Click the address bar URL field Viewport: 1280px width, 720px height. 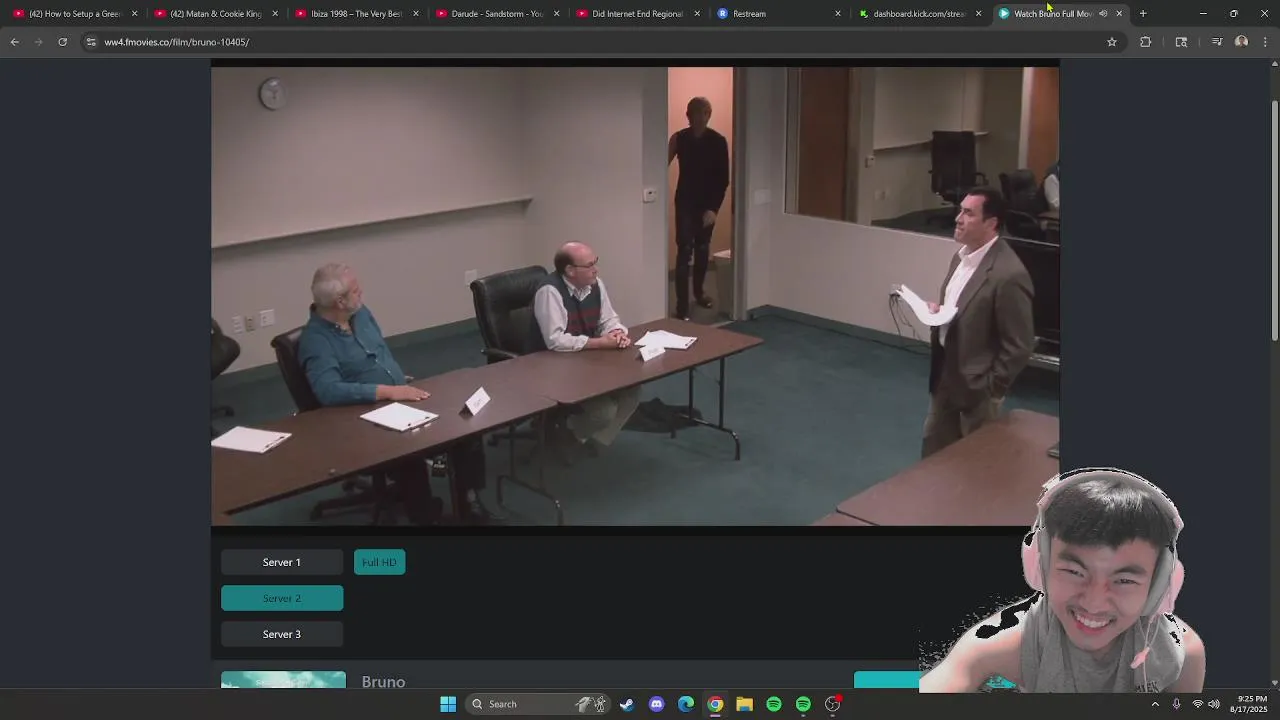point(600,42)
